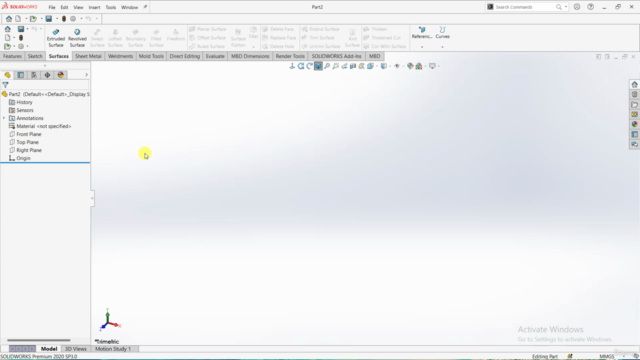Open the Search Commands dropdown arrow
The image size is (640, 360).
(566, 7)
